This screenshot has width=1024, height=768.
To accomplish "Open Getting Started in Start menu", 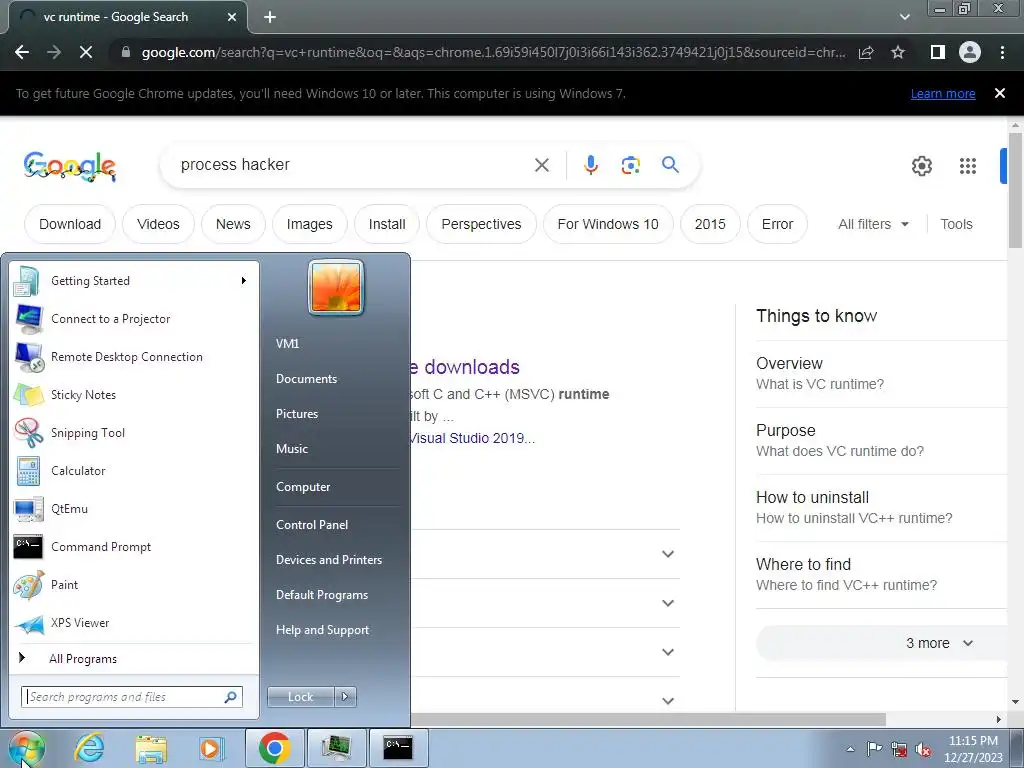I will (x=133, y=281).
